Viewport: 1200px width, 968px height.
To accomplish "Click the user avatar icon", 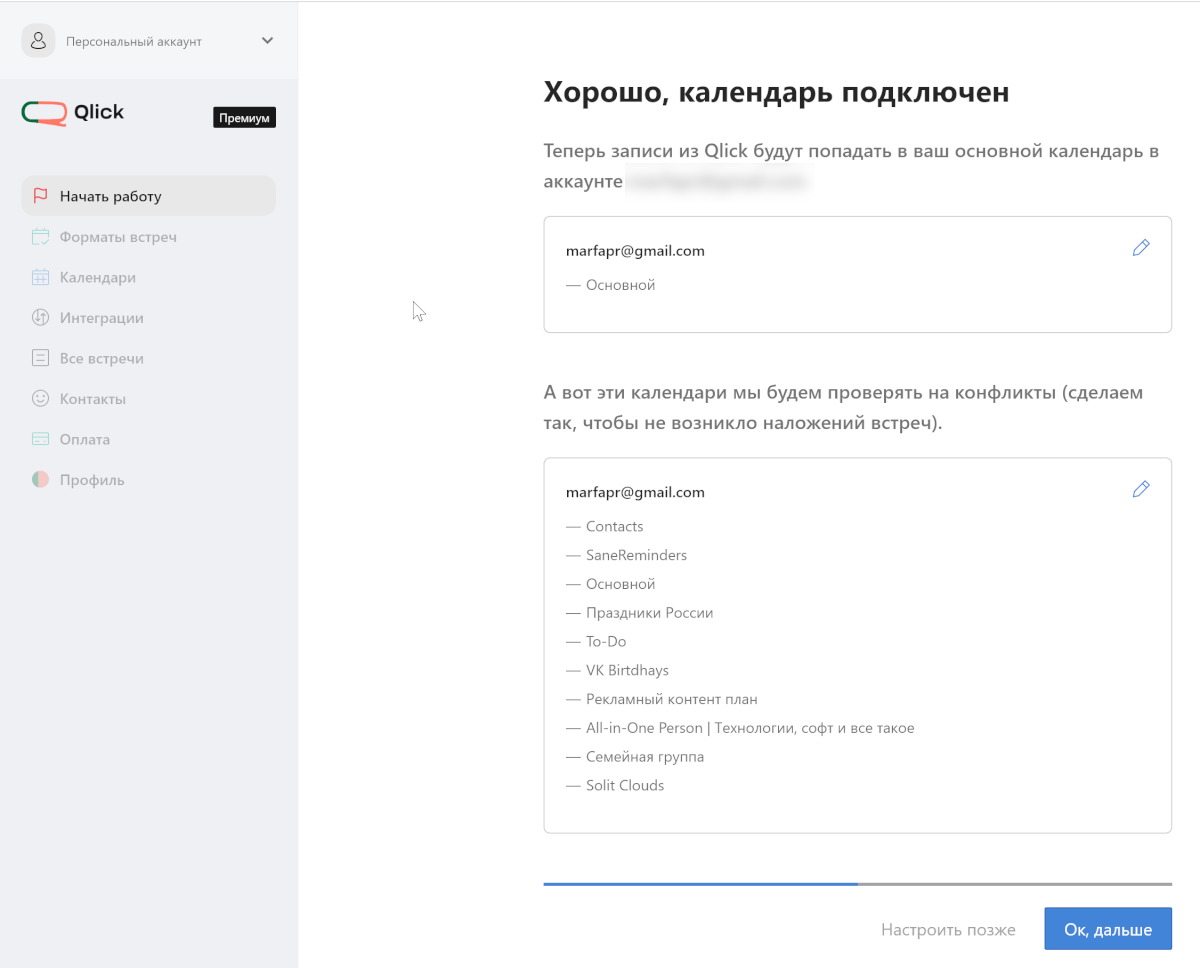I will pos(38,41).
